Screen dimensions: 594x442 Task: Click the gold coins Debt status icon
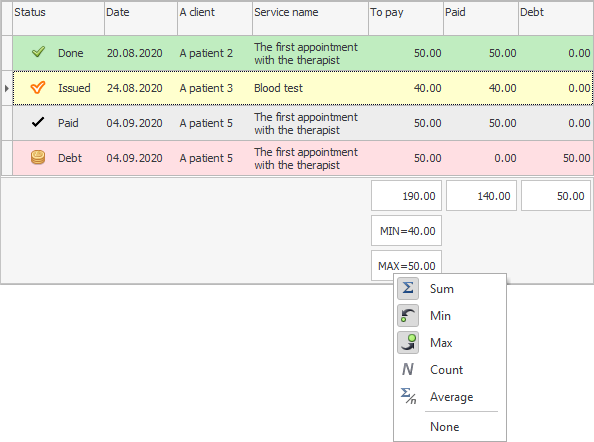click(38, 157)
